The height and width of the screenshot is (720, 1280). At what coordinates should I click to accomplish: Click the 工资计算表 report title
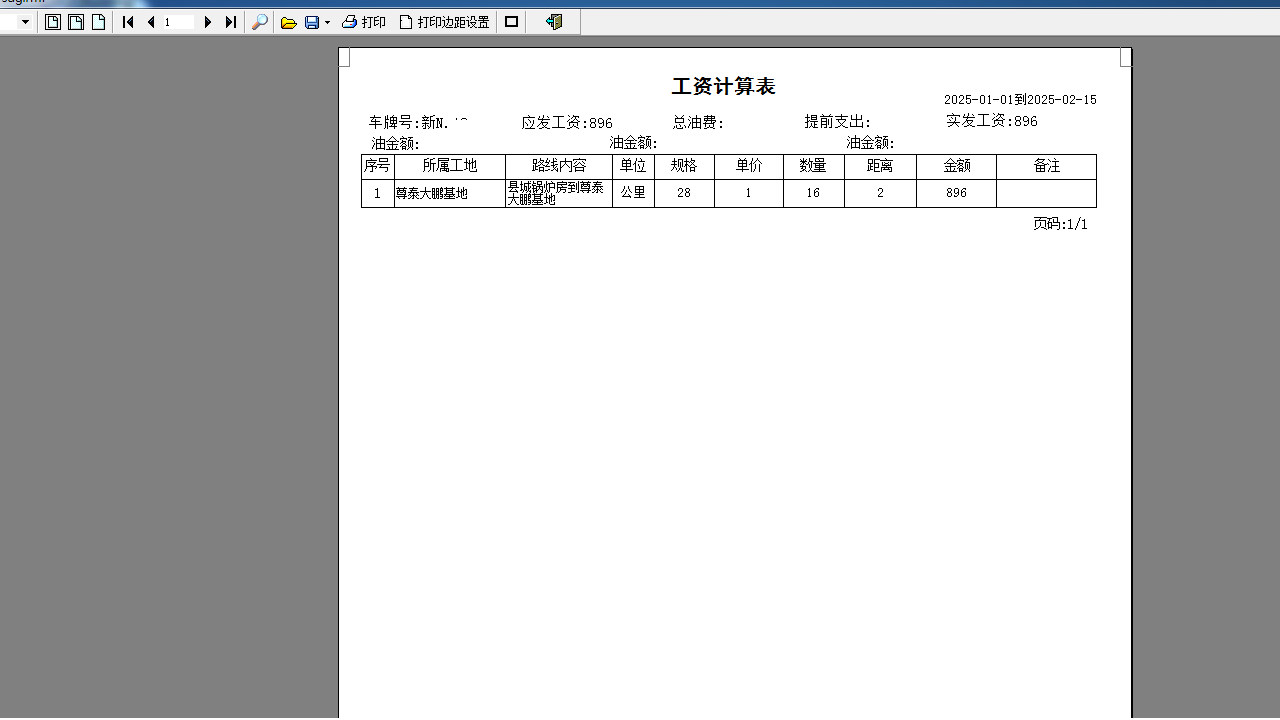click(x=723, y=87)
